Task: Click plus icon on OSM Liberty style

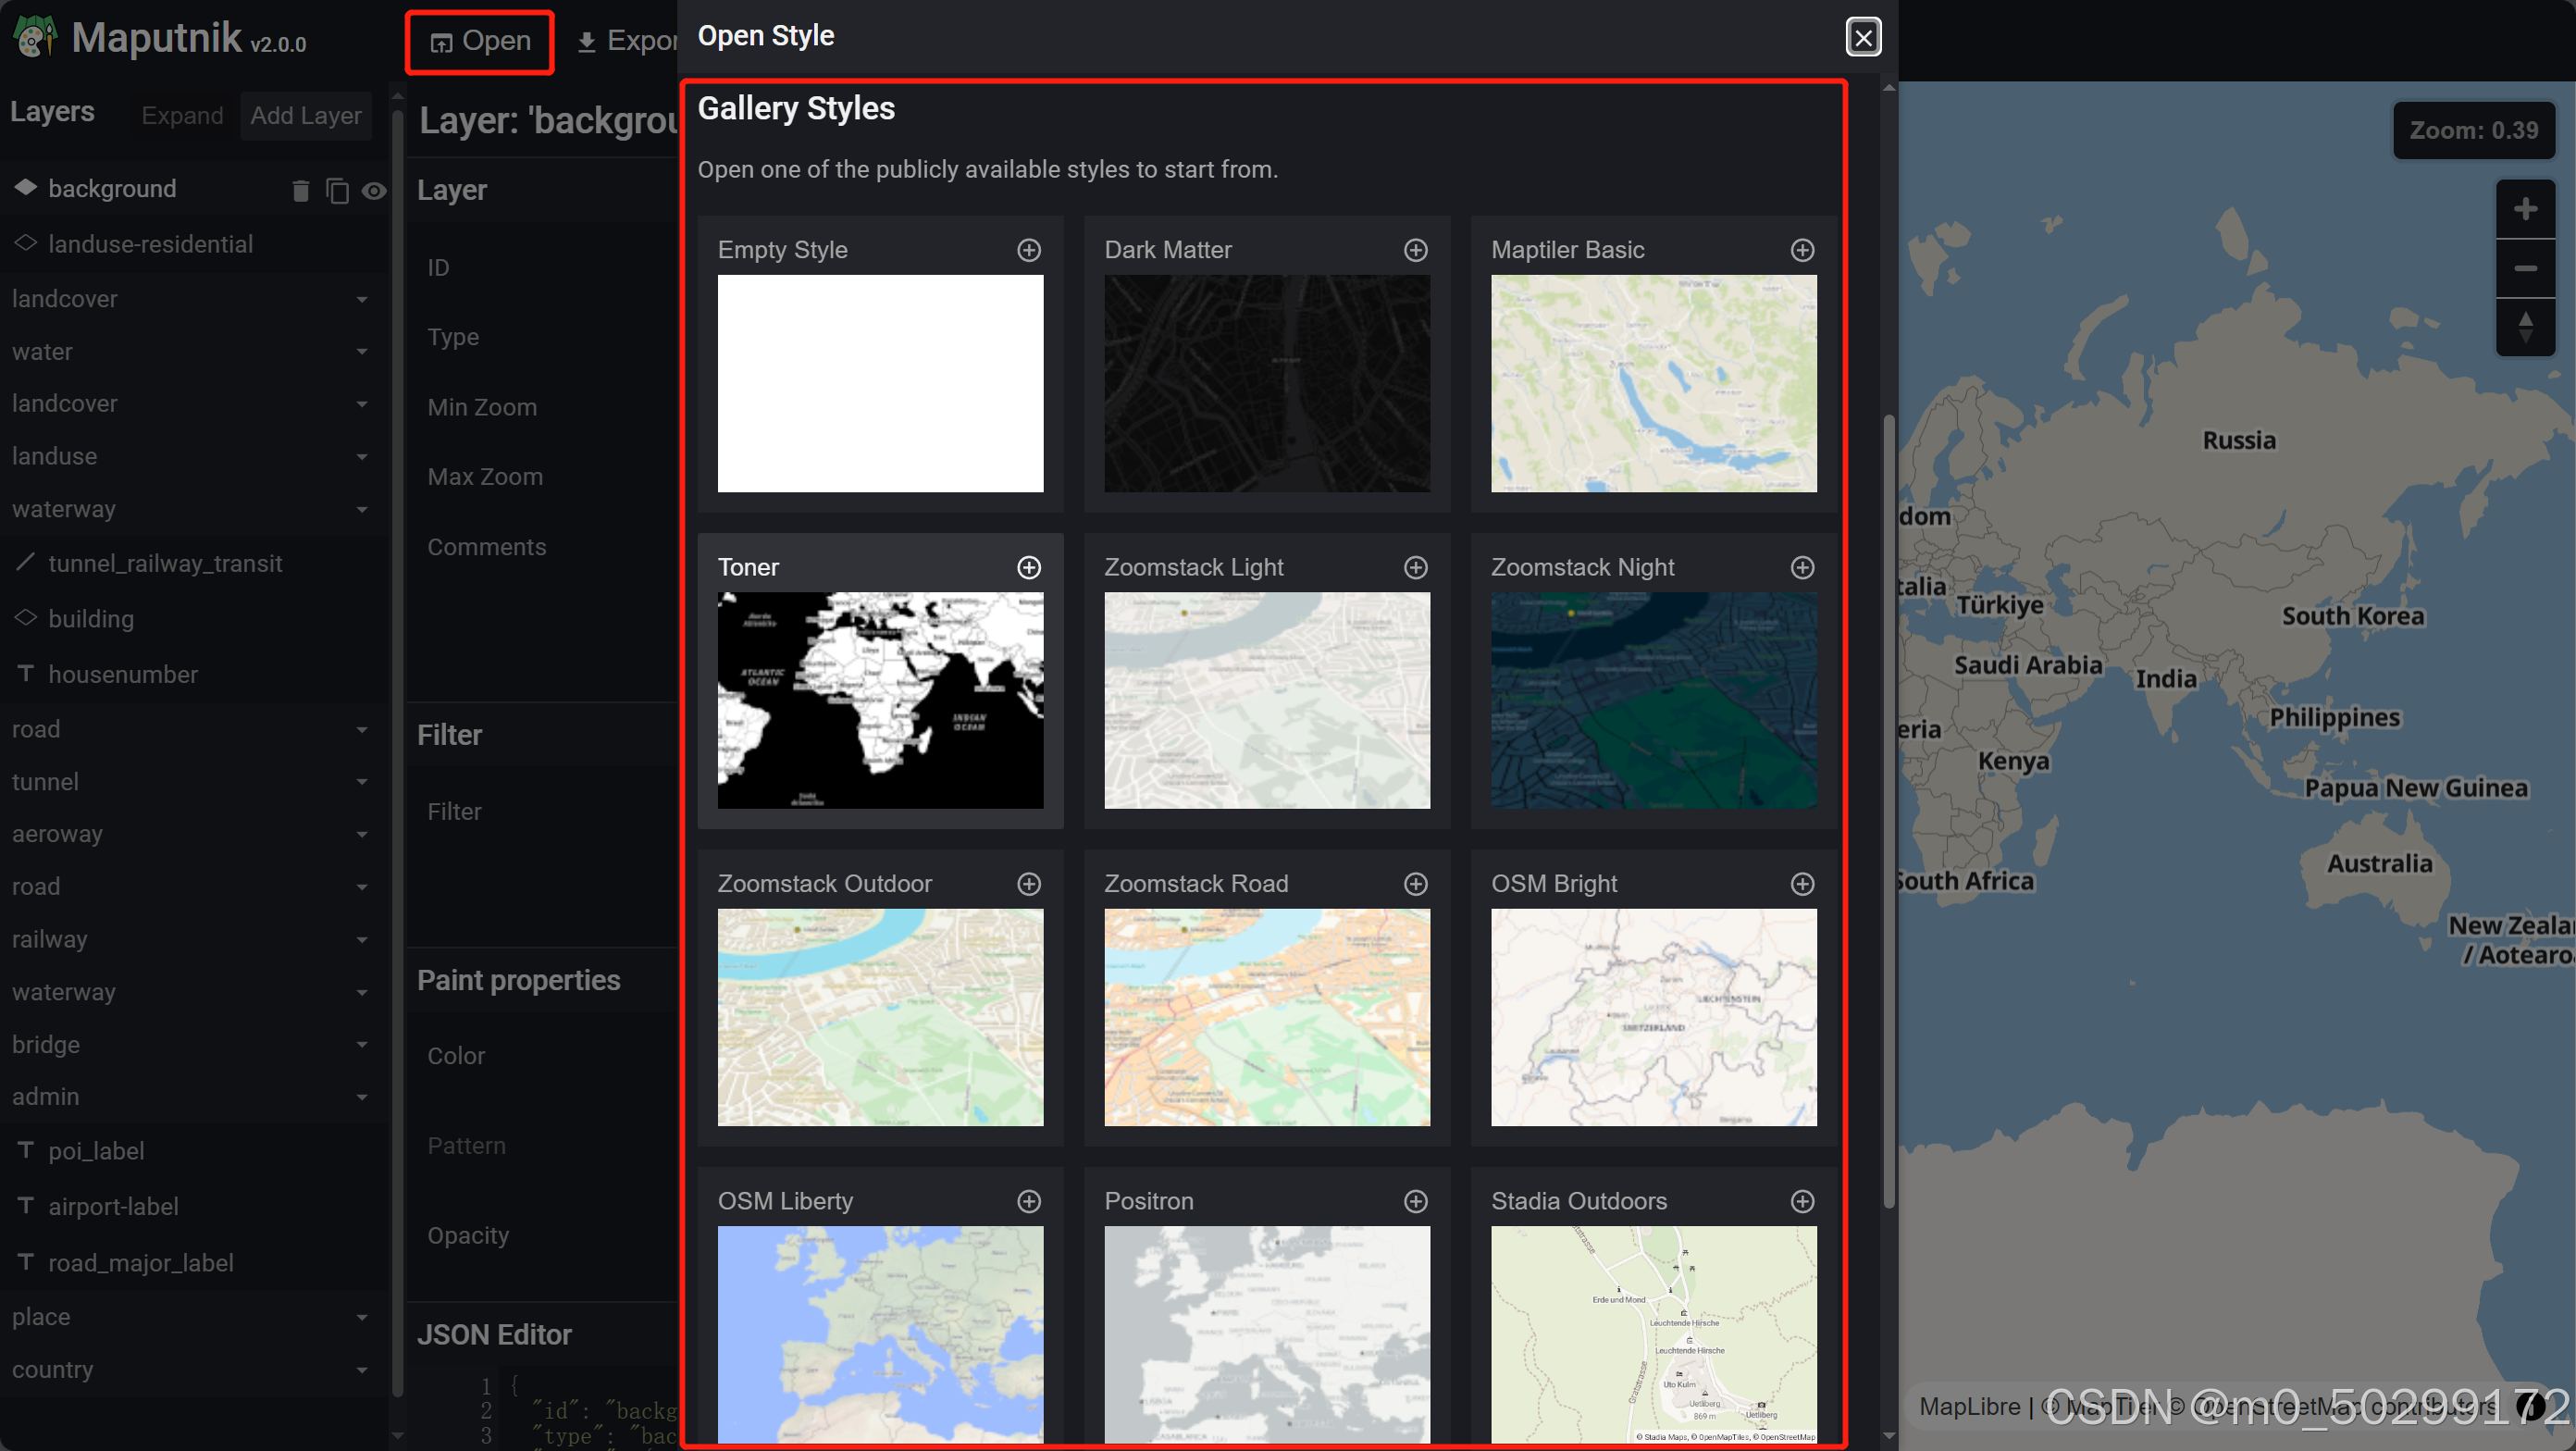Action: coord(1028,1201)
